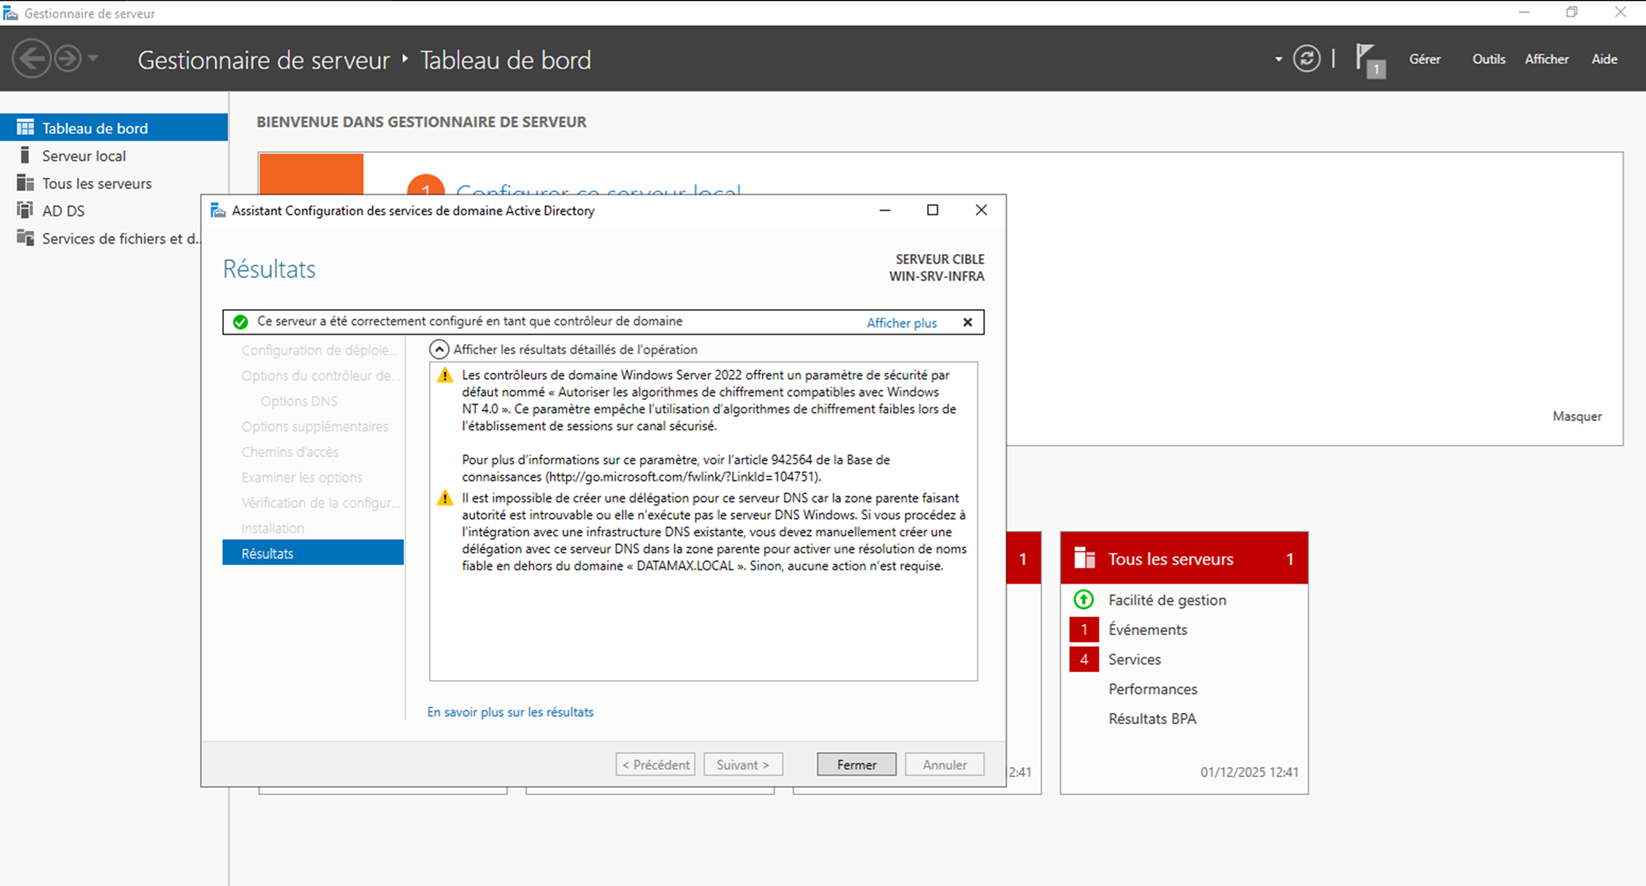Viewport: 1646px width, 886px height.
Task: Collapse the detailed operation results
Action: pyautogui.click(x=439, y=349)
